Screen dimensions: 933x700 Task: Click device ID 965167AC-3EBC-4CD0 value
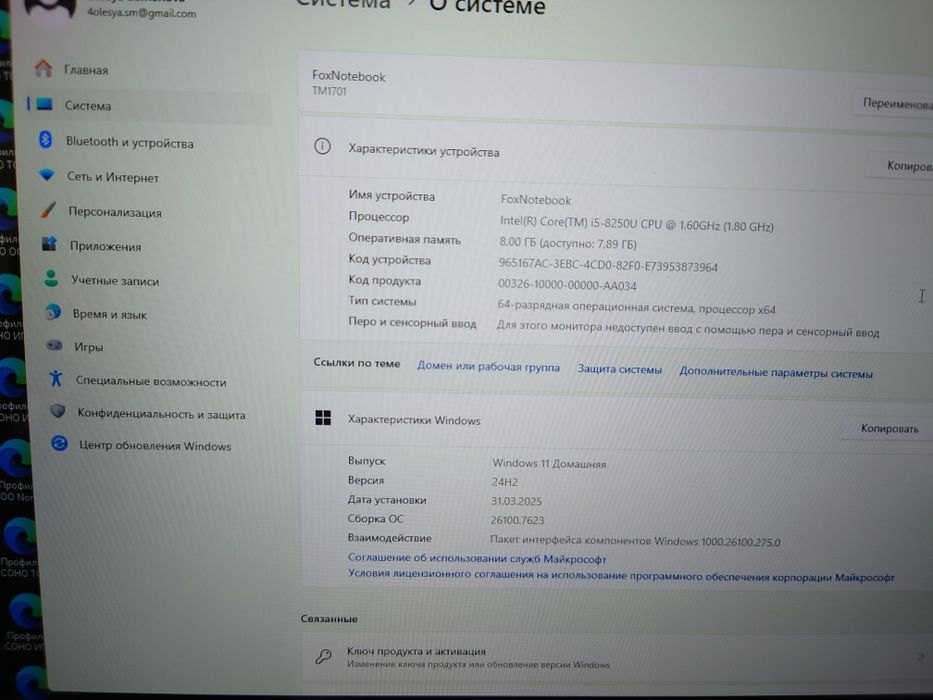pos(608,264)
